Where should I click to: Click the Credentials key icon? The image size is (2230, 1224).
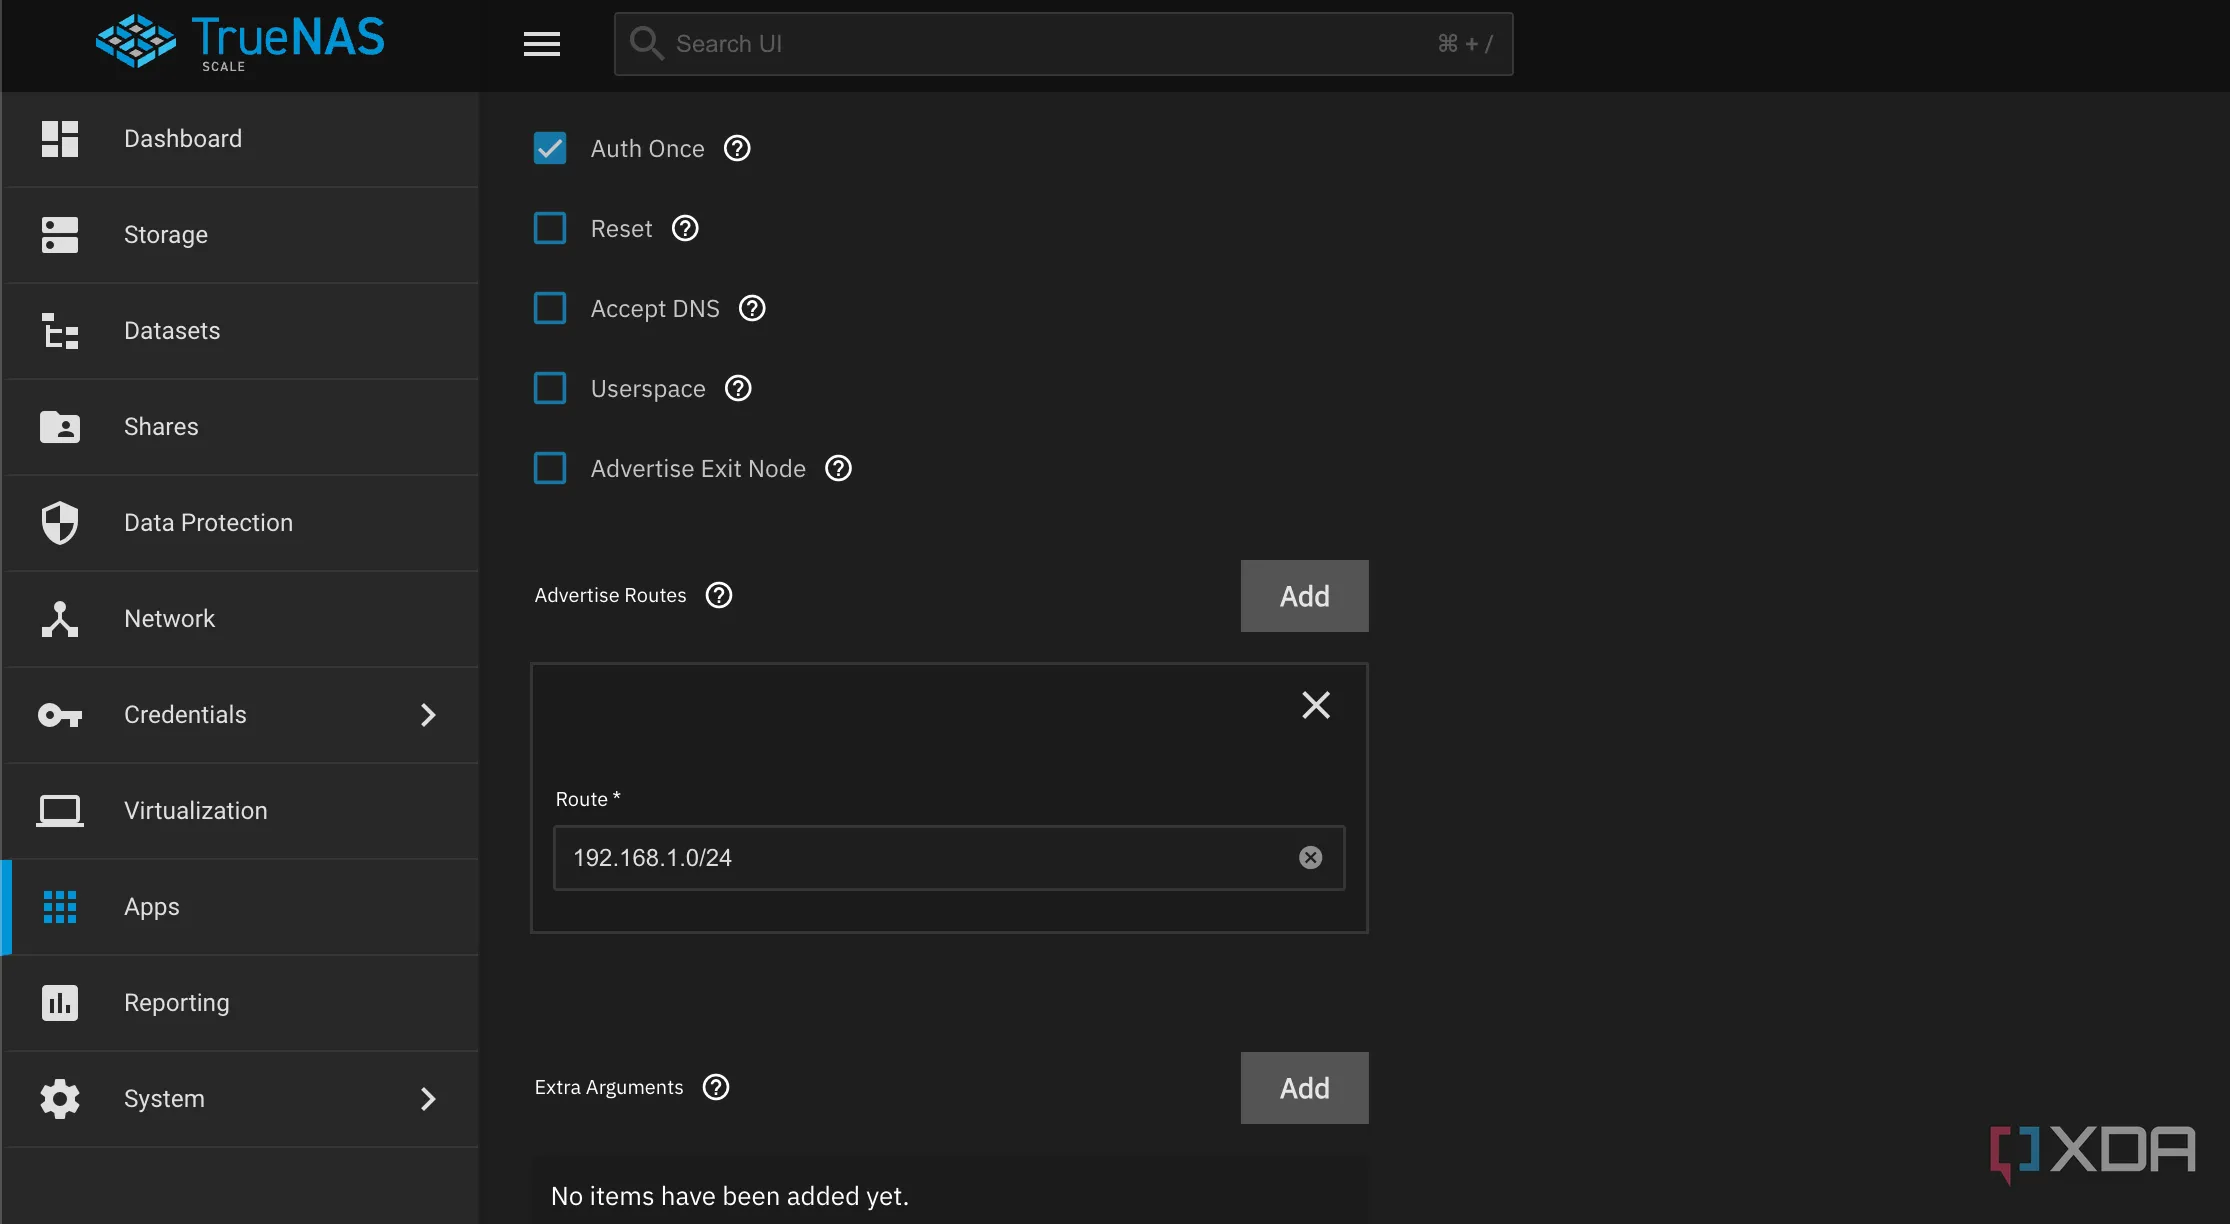(60, 715)
